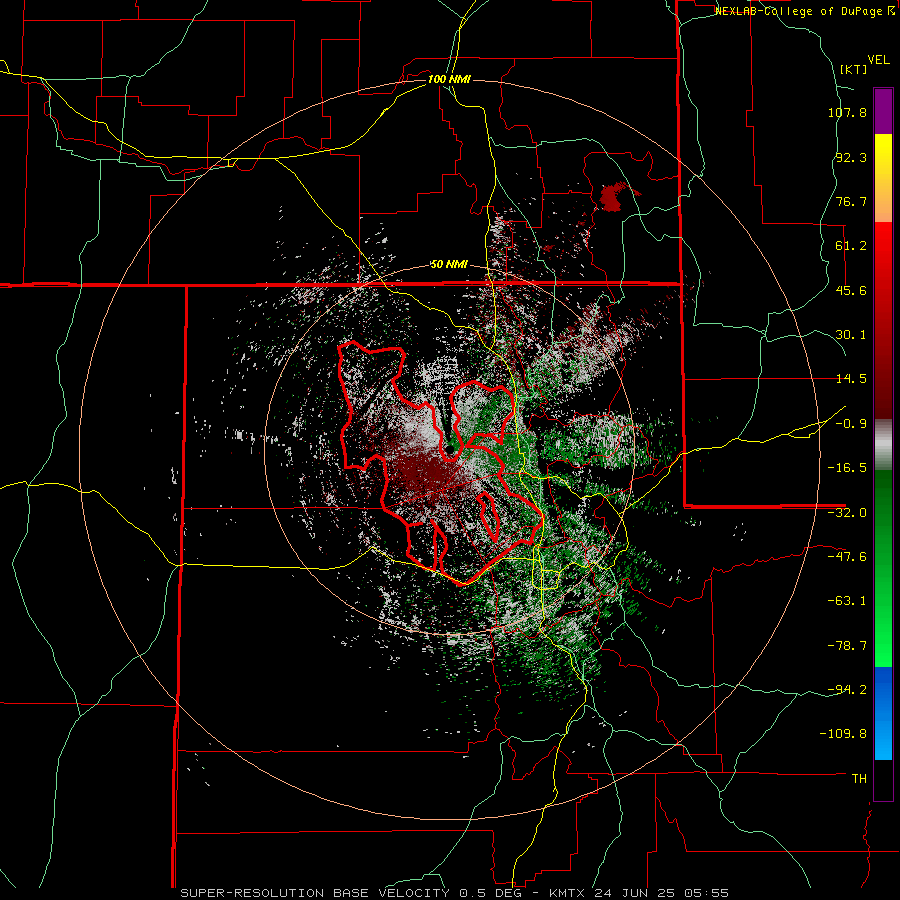This screenshot has width=900, height=900.
Task: Click the gray near-zero segment of the color bar
Action: (883, 444)
